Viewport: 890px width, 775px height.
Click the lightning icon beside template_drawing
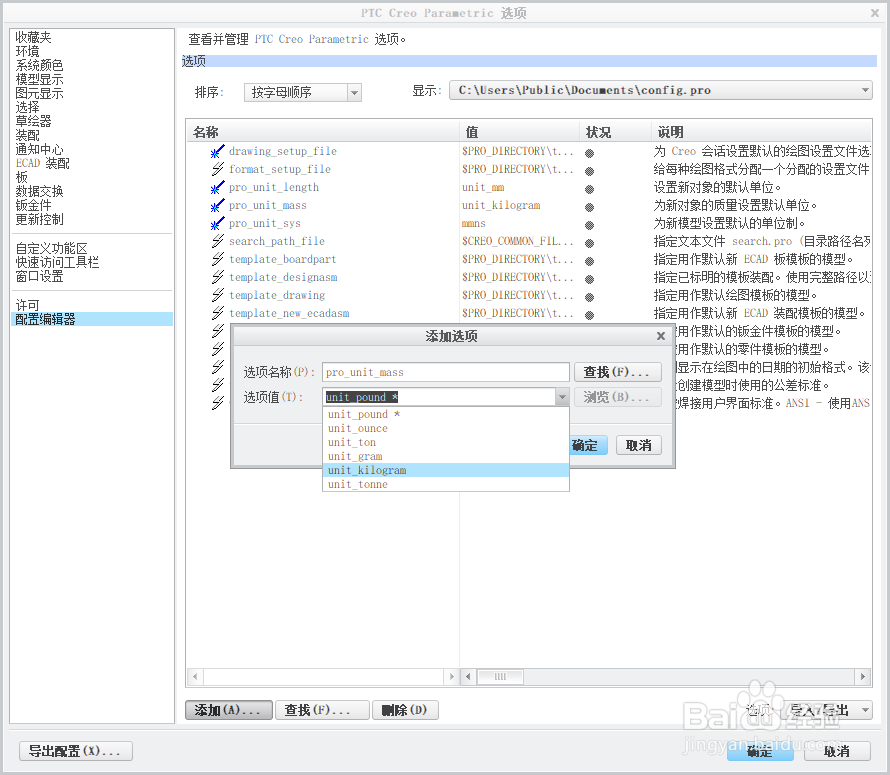[x=217, y=295]
